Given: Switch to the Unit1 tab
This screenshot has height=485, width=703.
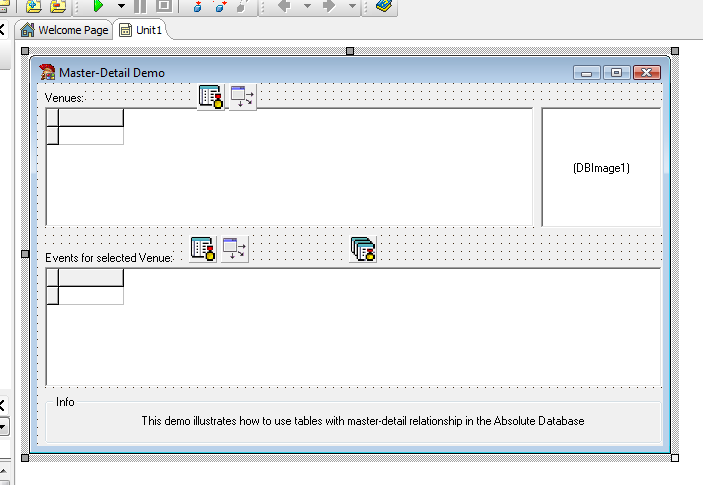Looking at the screenshot, I should (x=140, y=30).
